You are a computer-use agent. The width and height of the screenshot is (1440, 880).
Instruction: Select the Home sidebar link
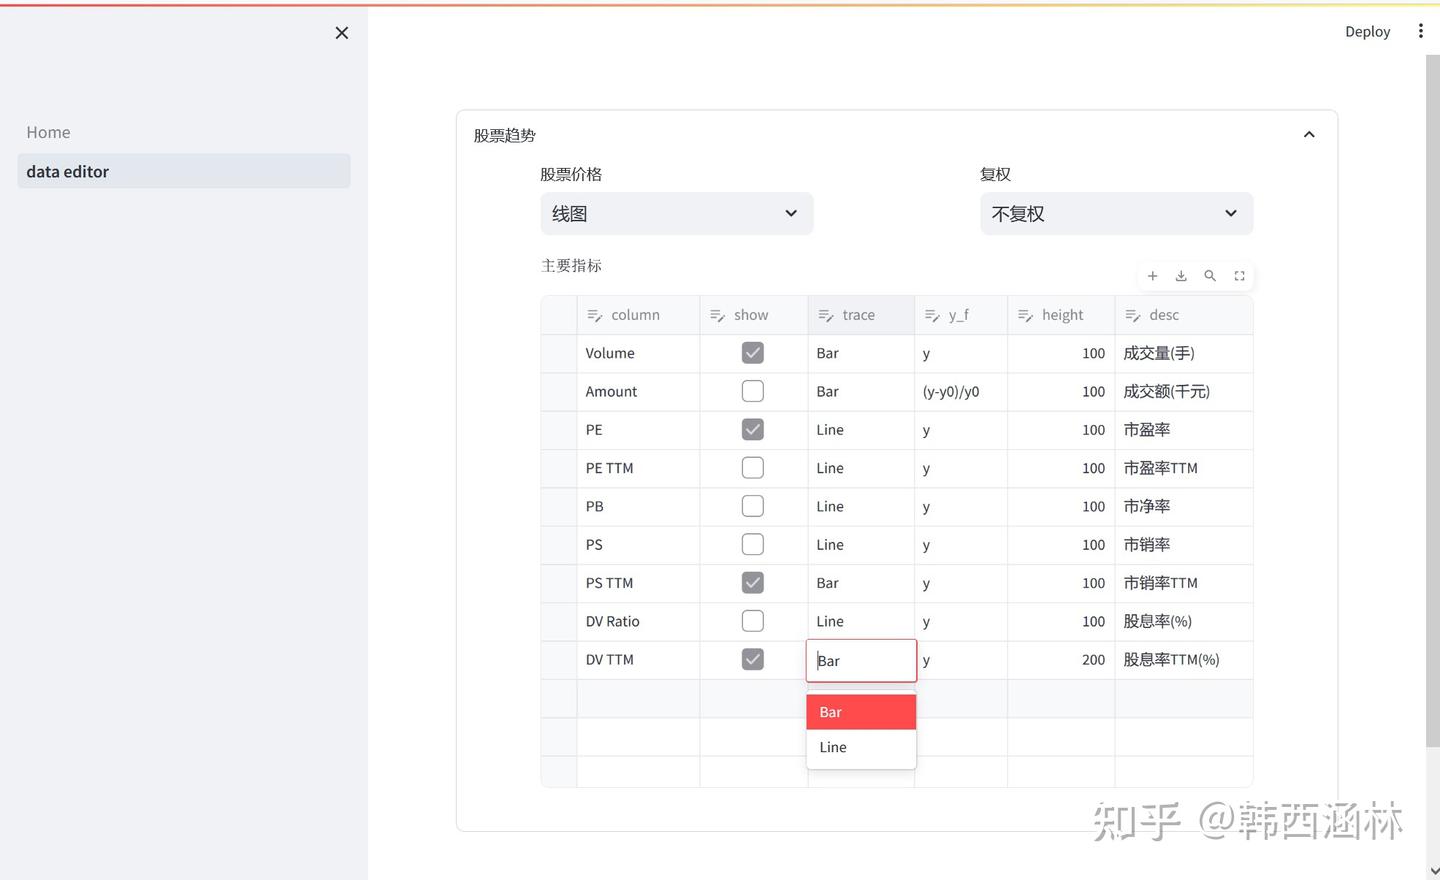48,131
